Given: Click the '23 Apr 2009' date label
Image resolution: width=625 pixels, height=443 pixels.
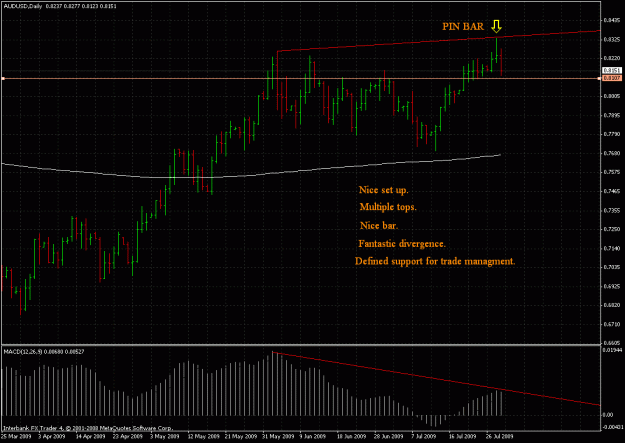Looking at the screenshot, I should pyautogui.click(x=128, y=436).
